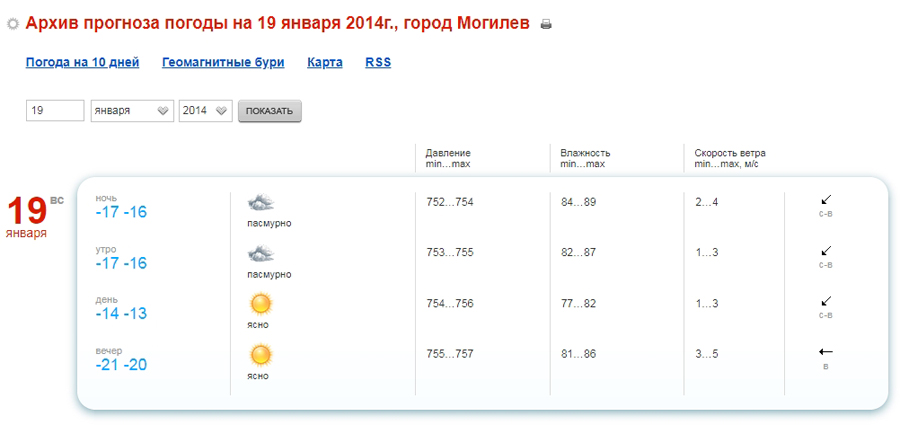Click the morning wind direction arrow
Viewport: 900px width, 425px height.
click(826, 250)
